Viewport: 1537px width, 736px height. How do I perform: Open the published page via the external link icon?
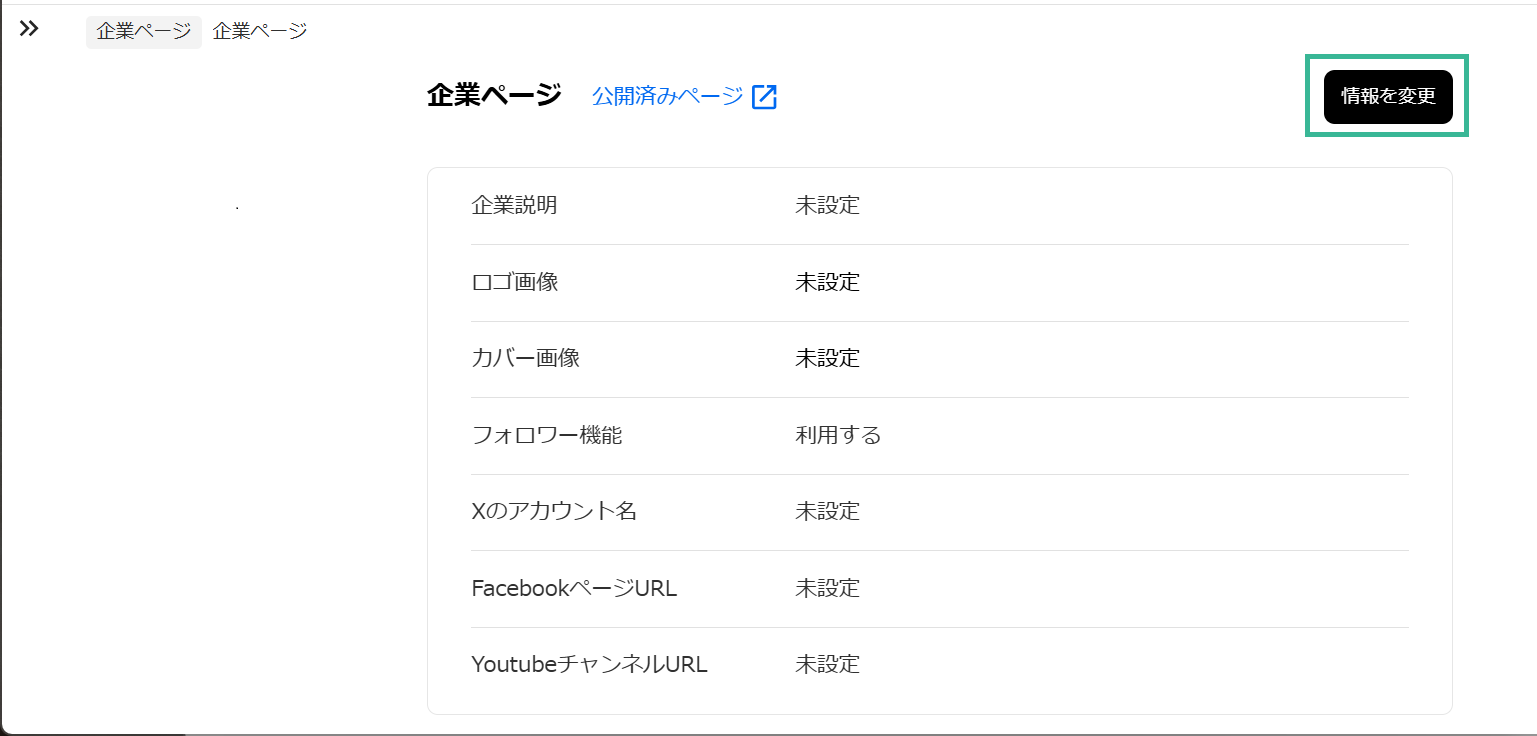(x=763, y=97)
